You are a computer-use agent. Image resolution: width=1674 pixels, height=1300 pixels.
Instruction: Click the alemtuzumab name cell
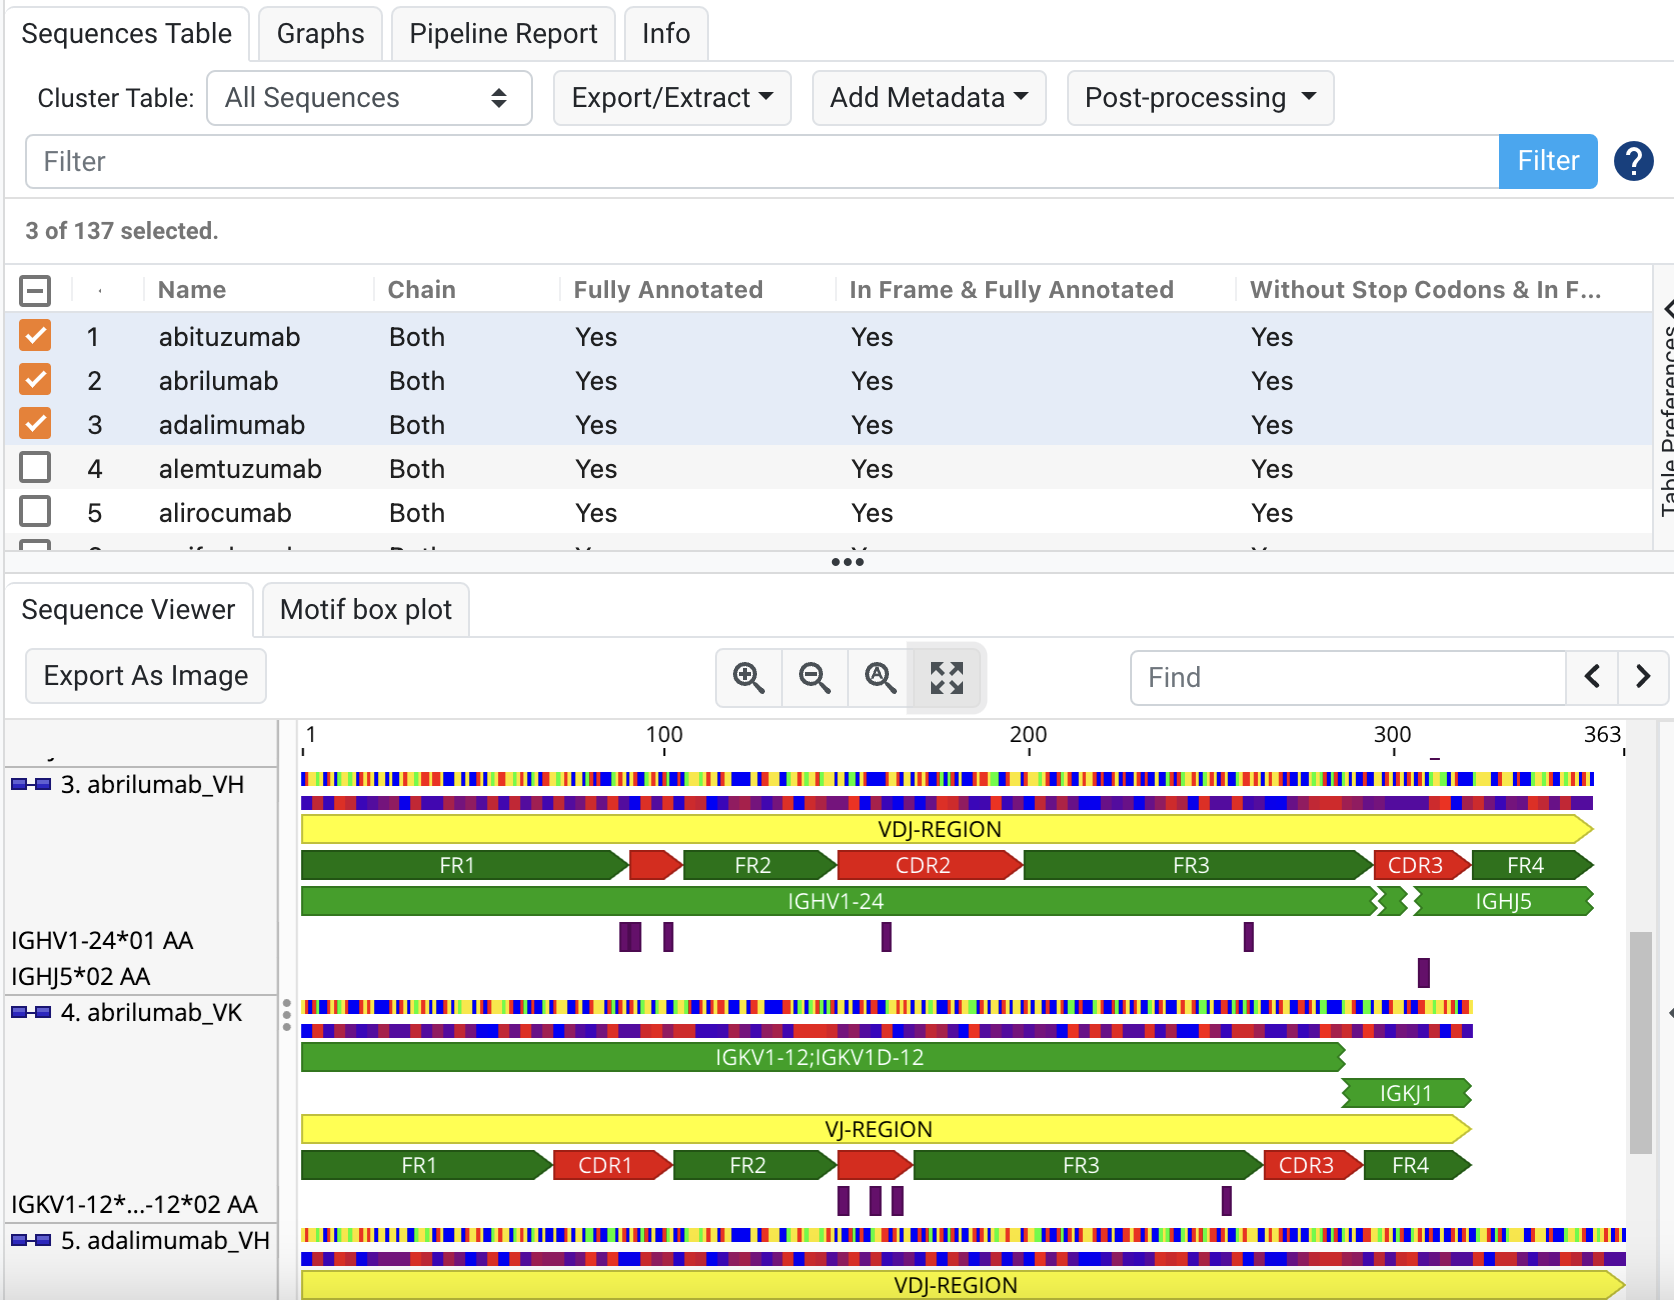pyautogui.click(x=240, y=468)
